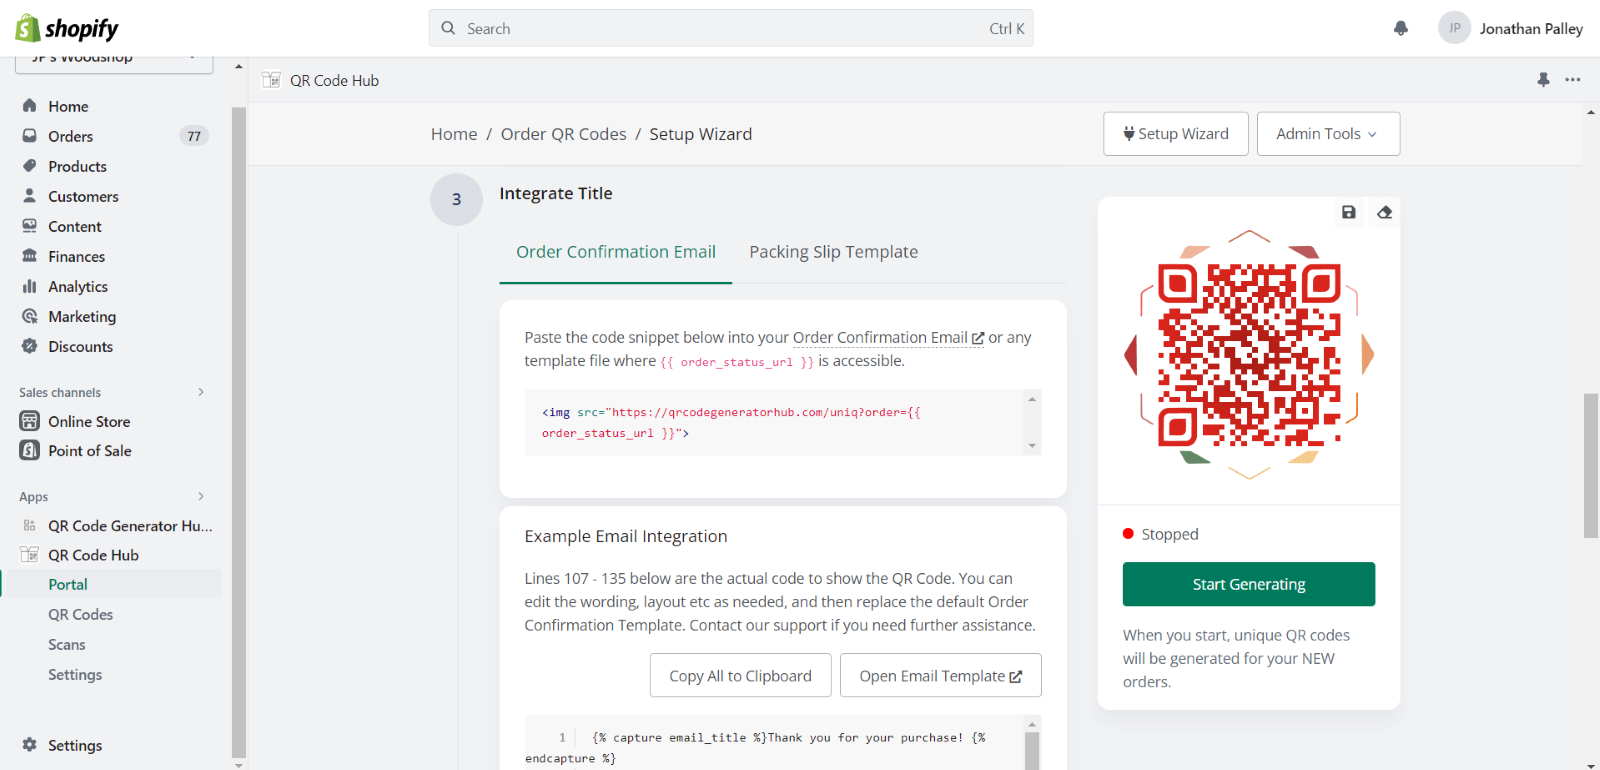Viewport: 1600px width, 770px height.
Task: Click in the Search field
Action: pyautogui.click(x=731, y=28)
